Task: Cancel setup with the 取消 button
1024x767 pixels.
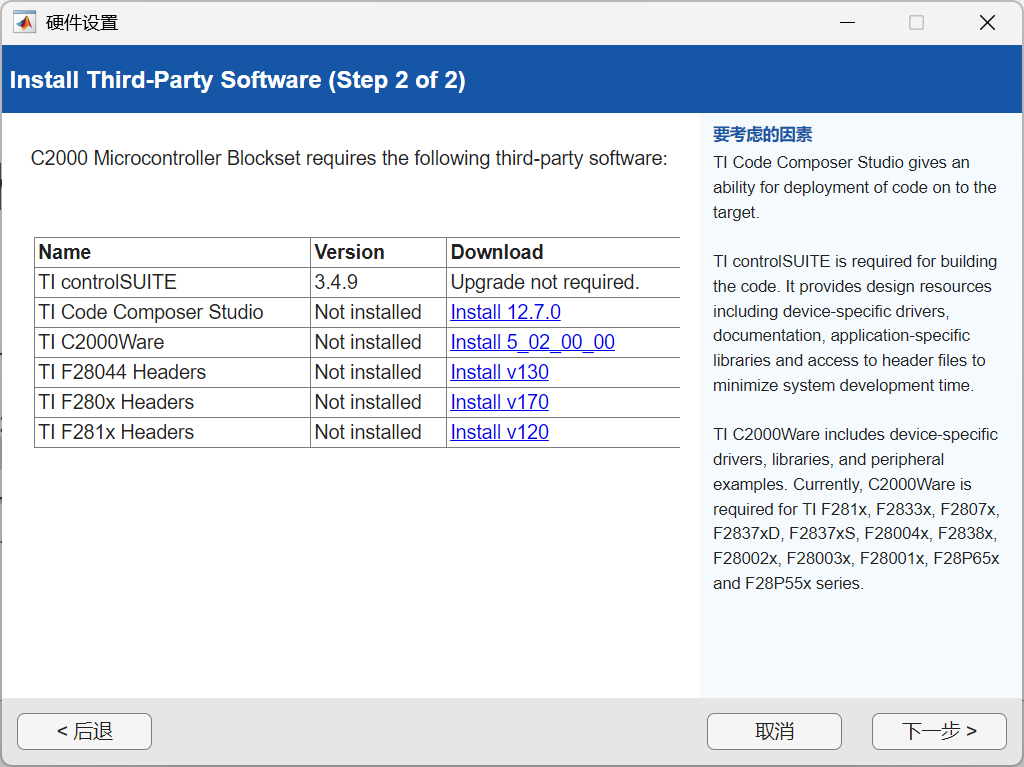Action: point(774,731)
